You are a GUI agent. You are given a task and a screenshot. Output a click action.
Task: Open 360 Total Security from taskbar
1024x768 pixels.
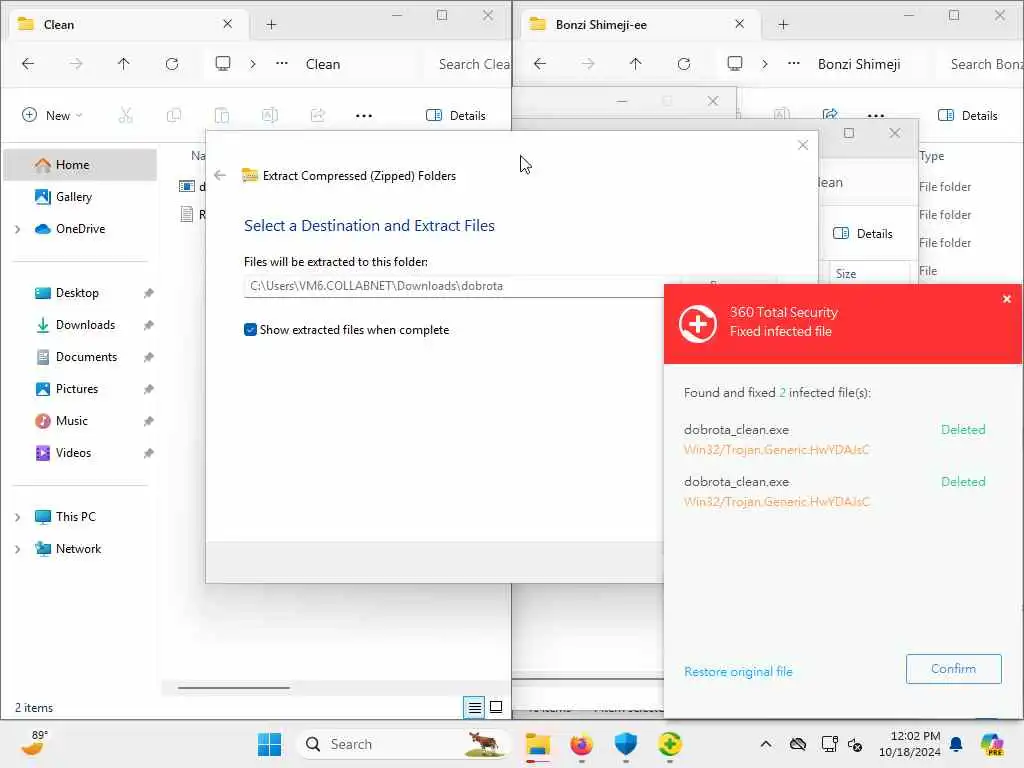(x=670, y=743)
